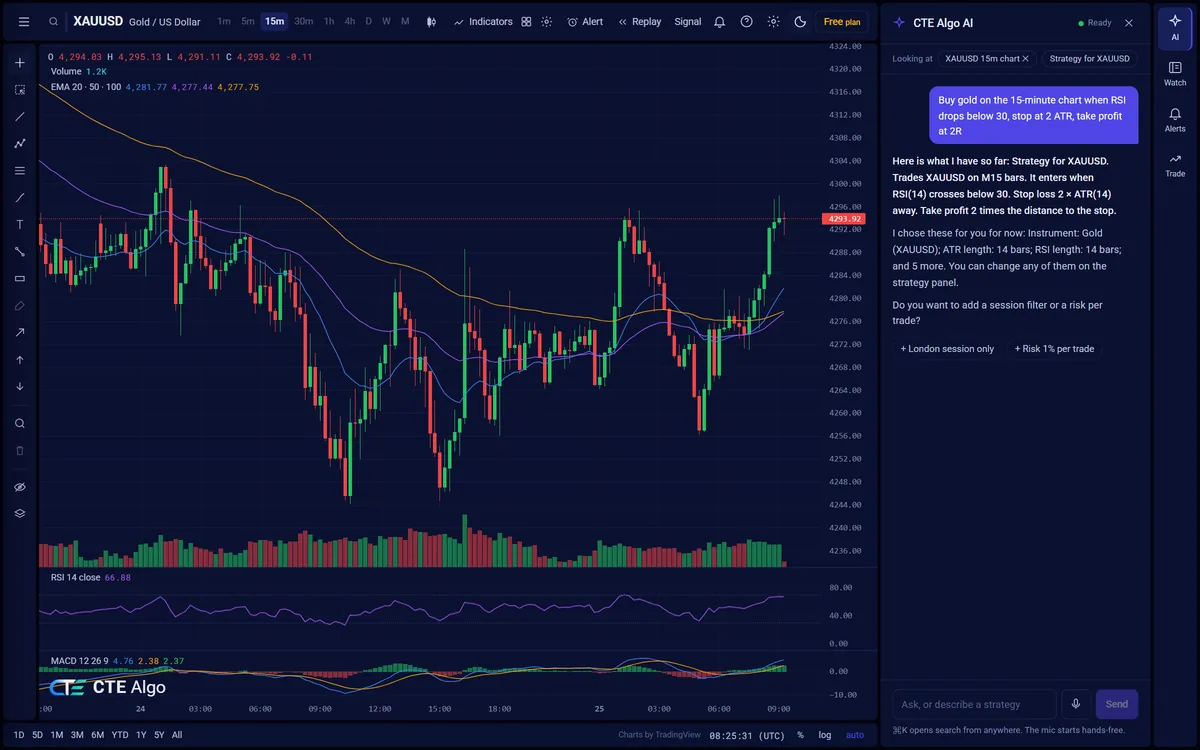Open the candlestick chart type selector

431,21
